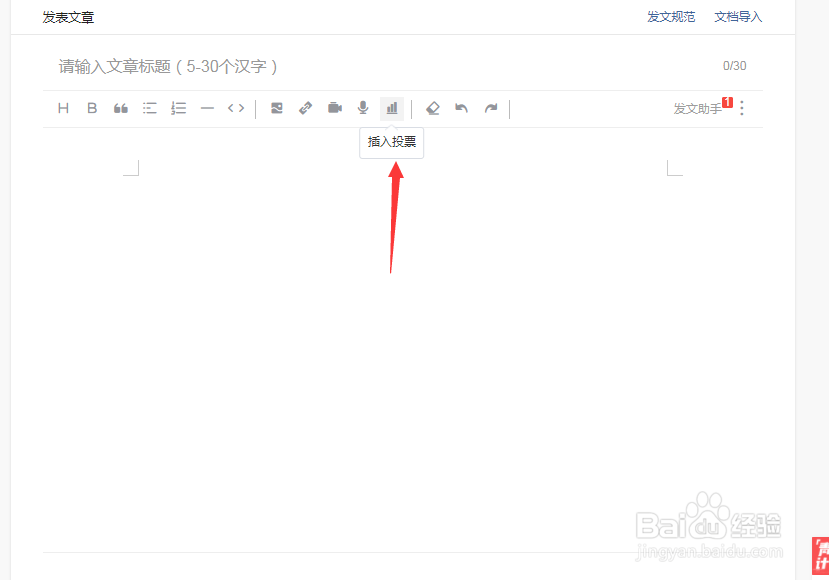Open the 发文规范 guidelines link
The image size is (829, 580).
click(670, 17)
